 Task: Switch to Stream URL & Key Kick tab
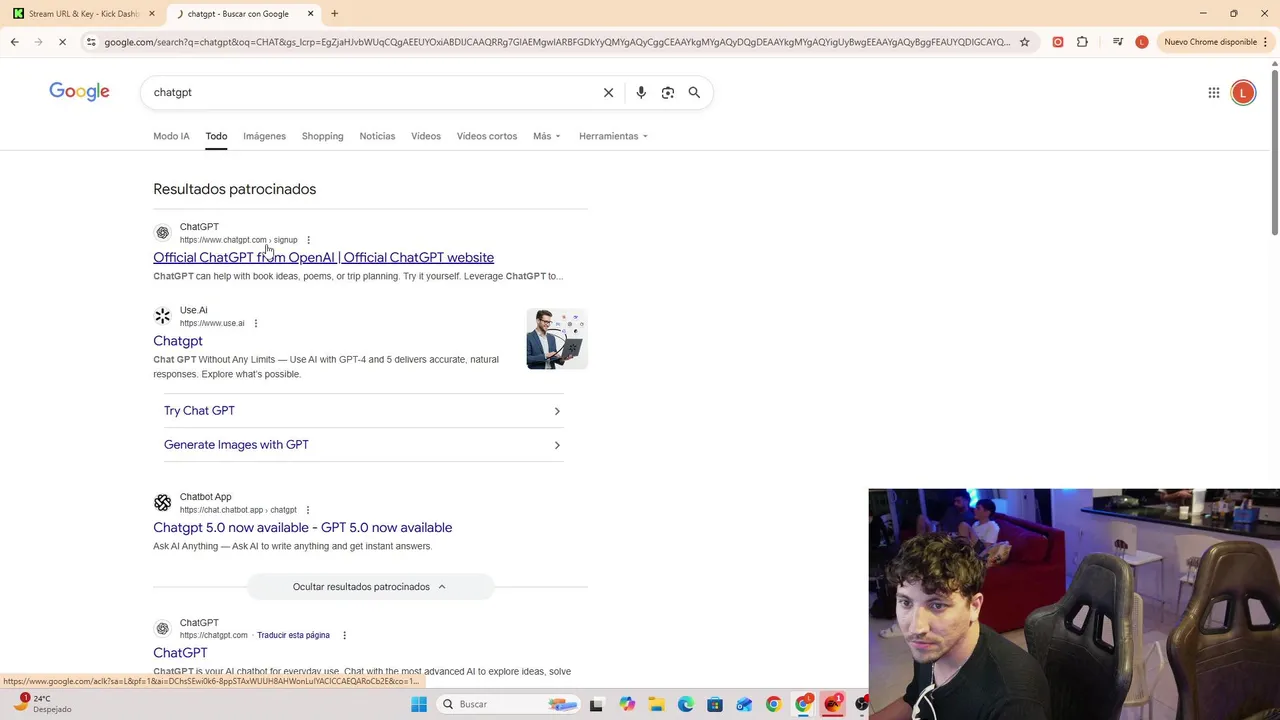coord(84,14)
